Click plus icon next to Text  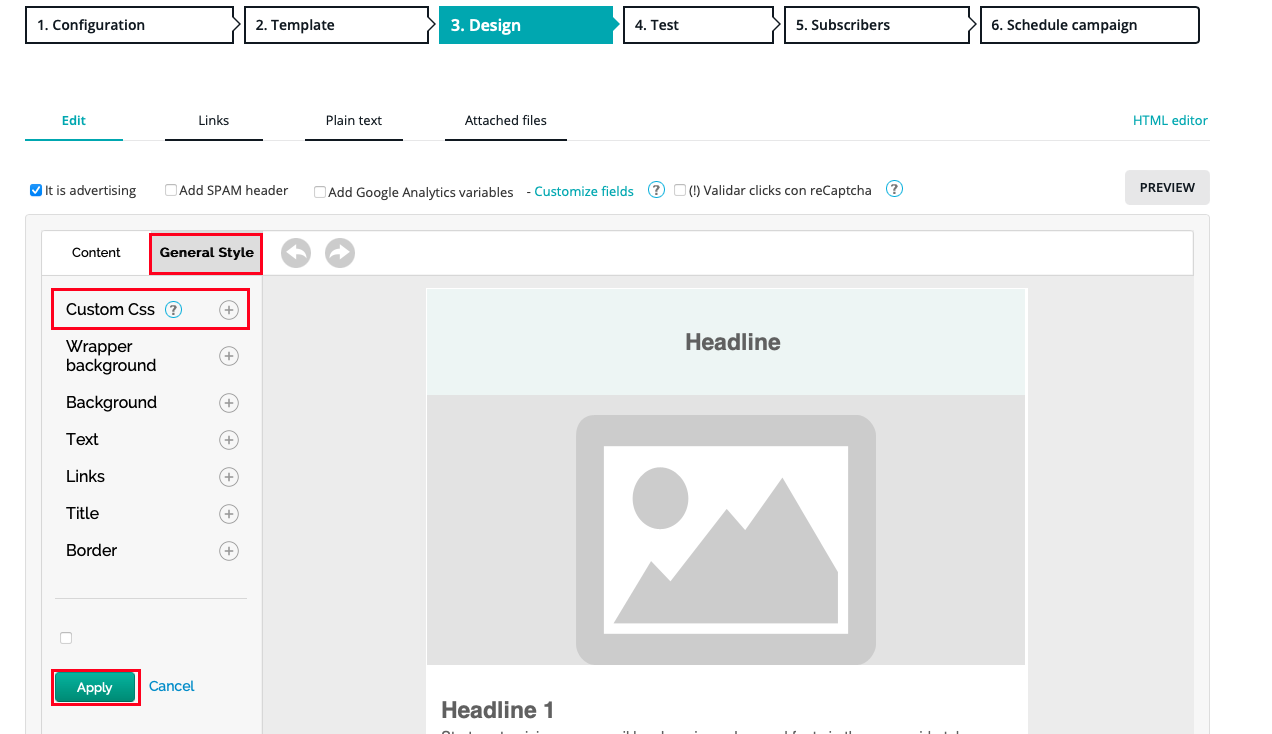click(229, 440)
